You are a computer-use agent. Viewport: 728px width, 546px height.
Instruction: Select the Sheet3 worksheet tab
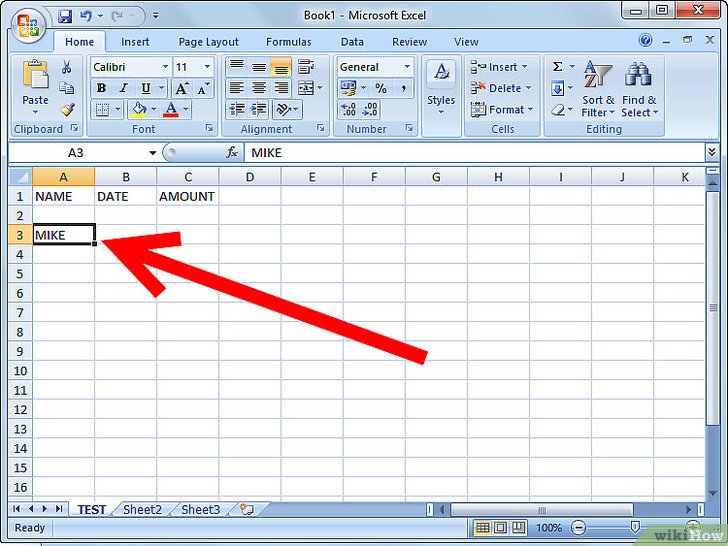(x=200, y=509)
